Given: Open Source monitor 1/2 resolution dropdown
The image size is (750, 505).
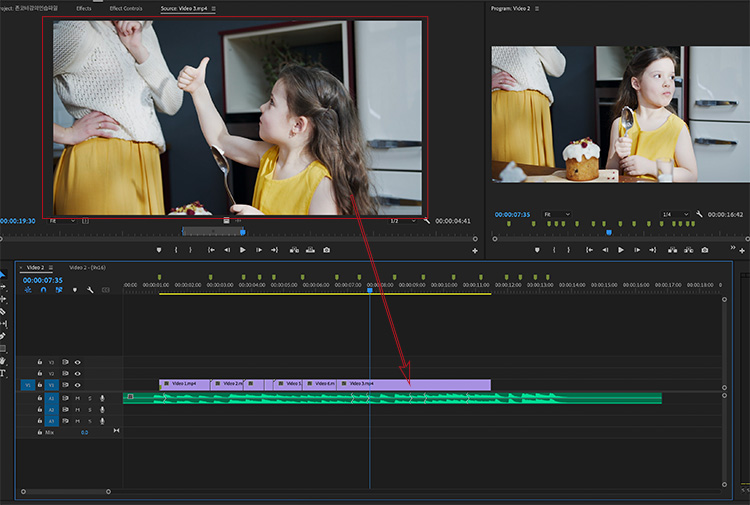Looking at the screenshot, I should point(403,221).
